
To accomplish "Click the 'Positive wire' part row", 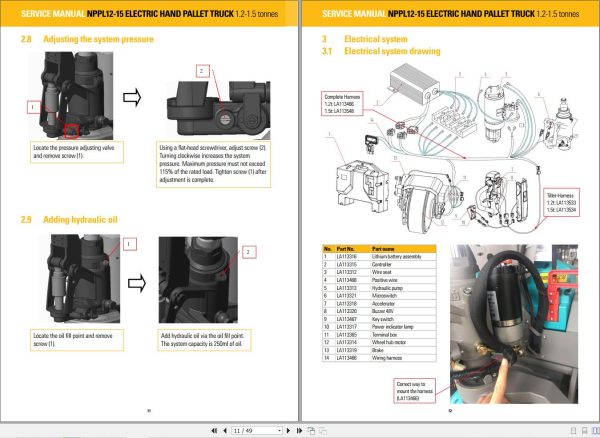I will [379, 280].
